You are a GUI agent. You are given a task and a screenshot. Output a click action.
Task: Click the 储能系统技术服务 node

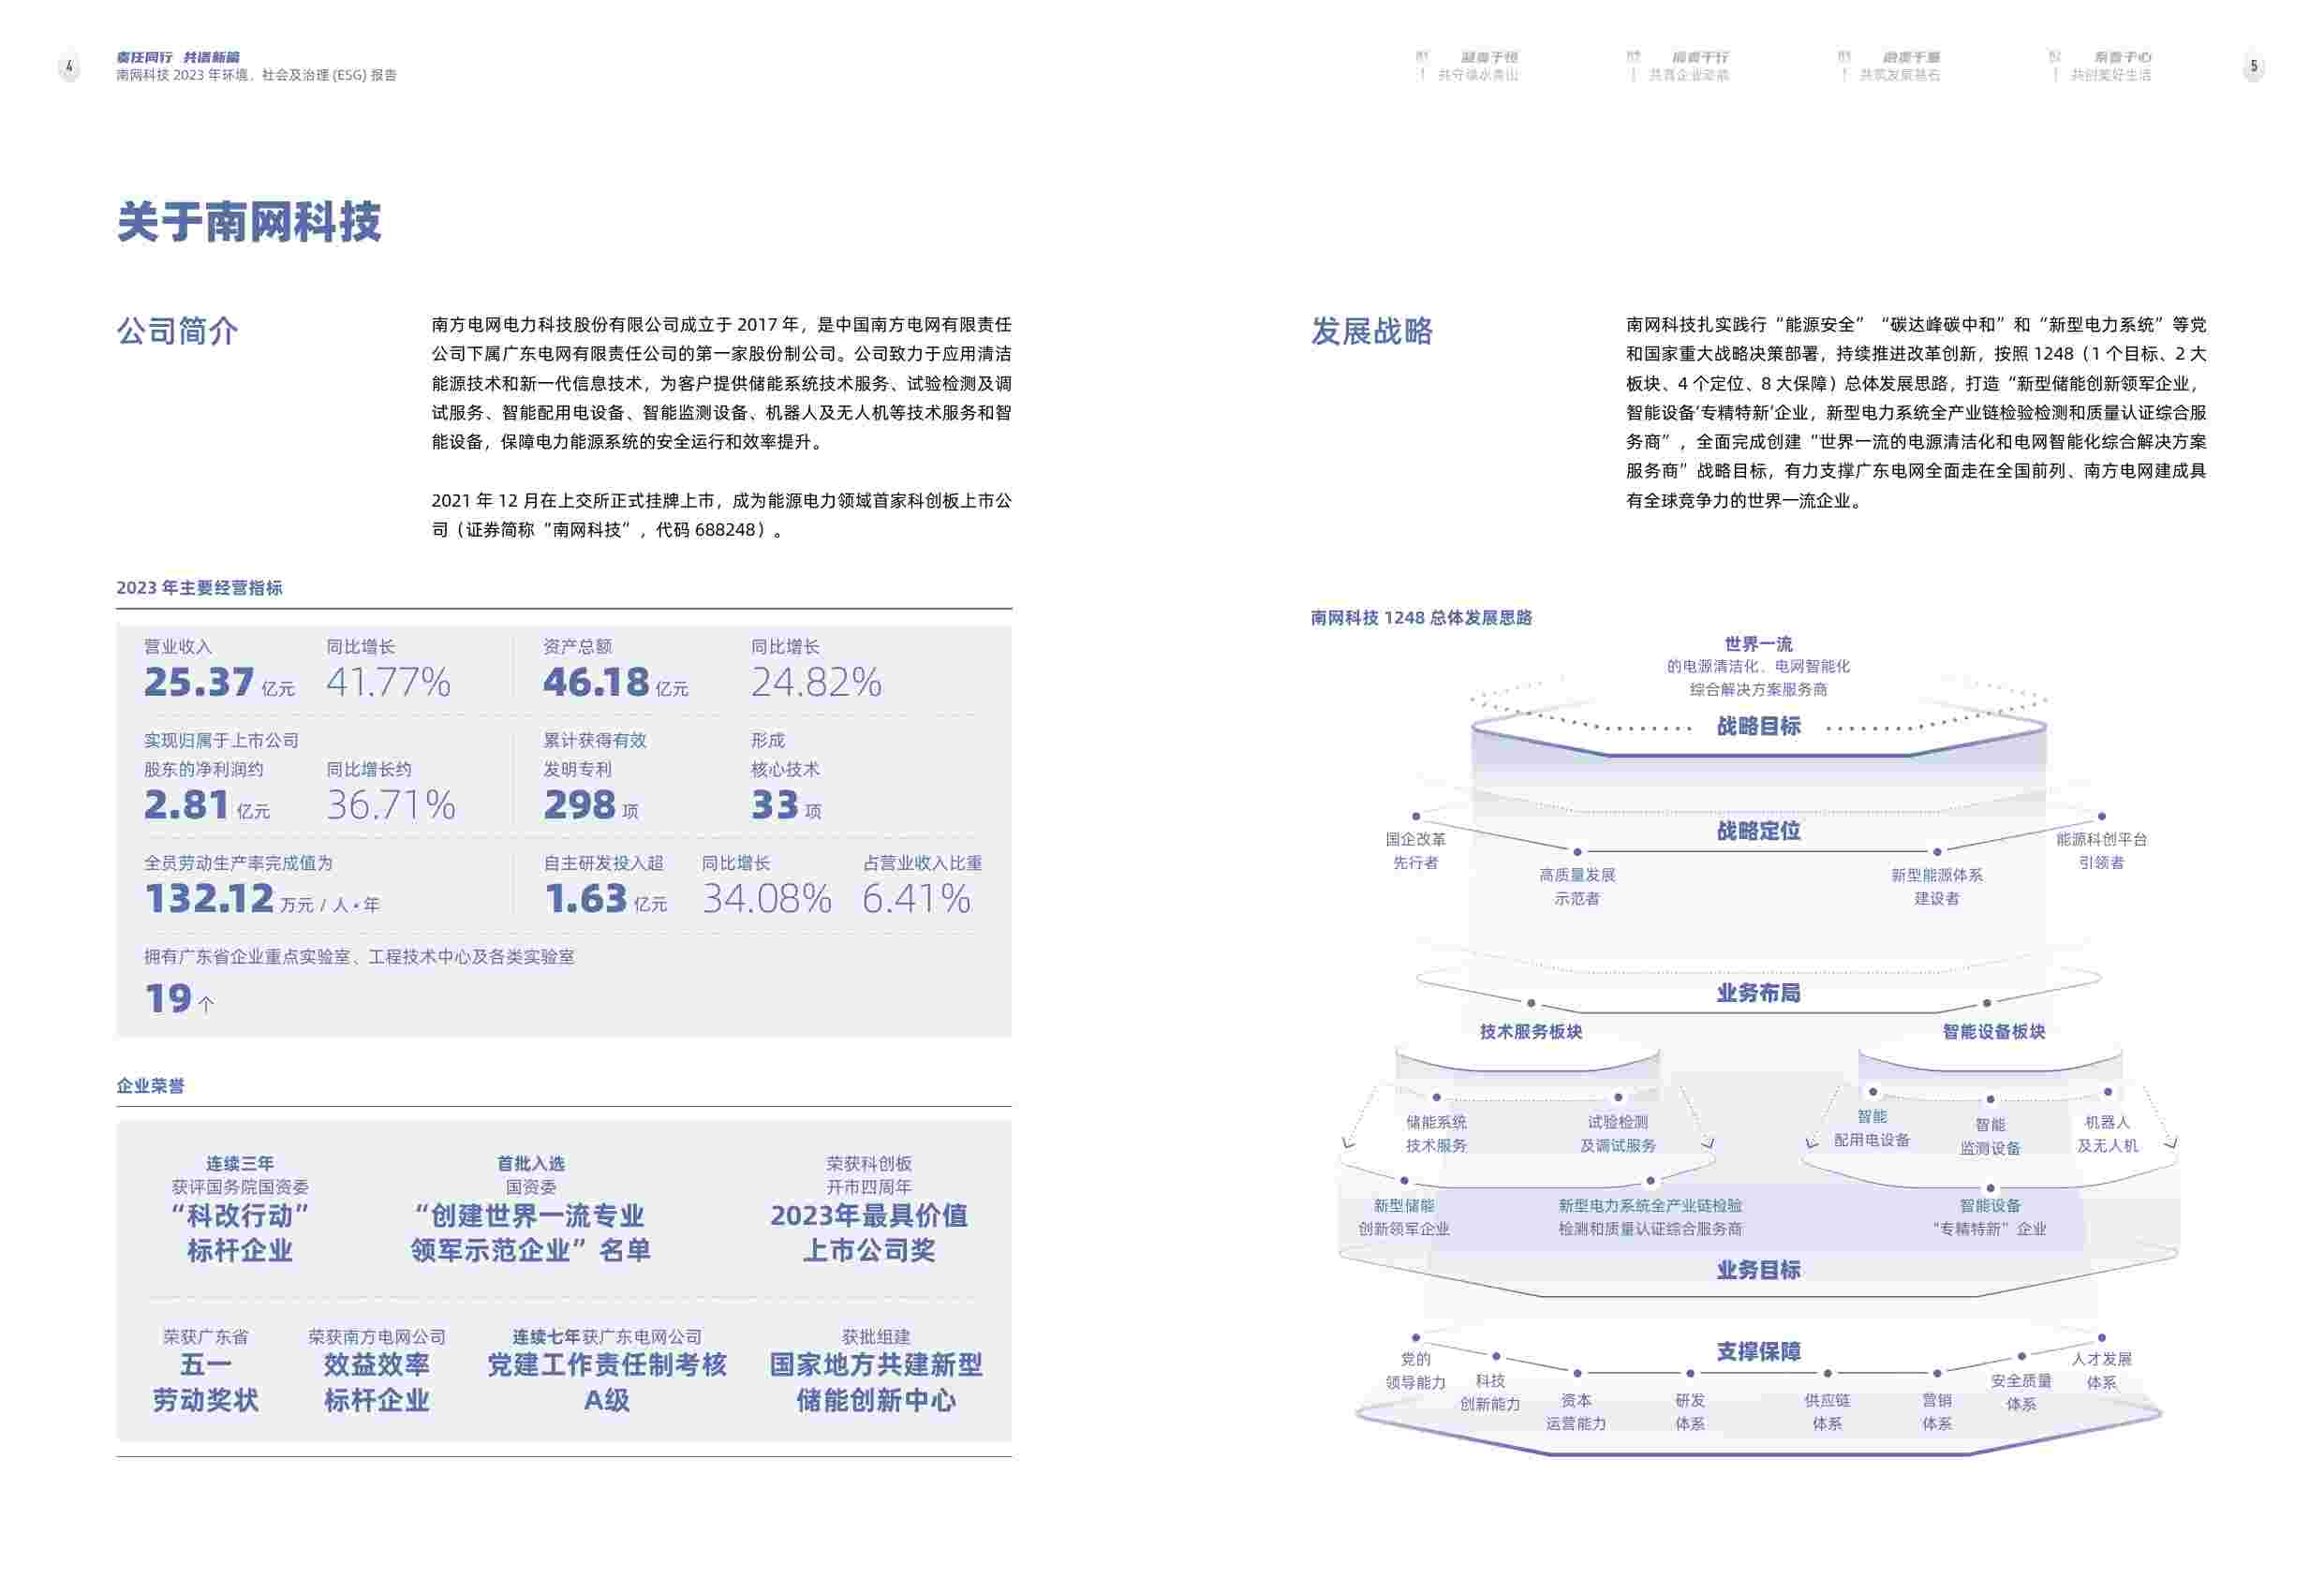(1436, 1134)
